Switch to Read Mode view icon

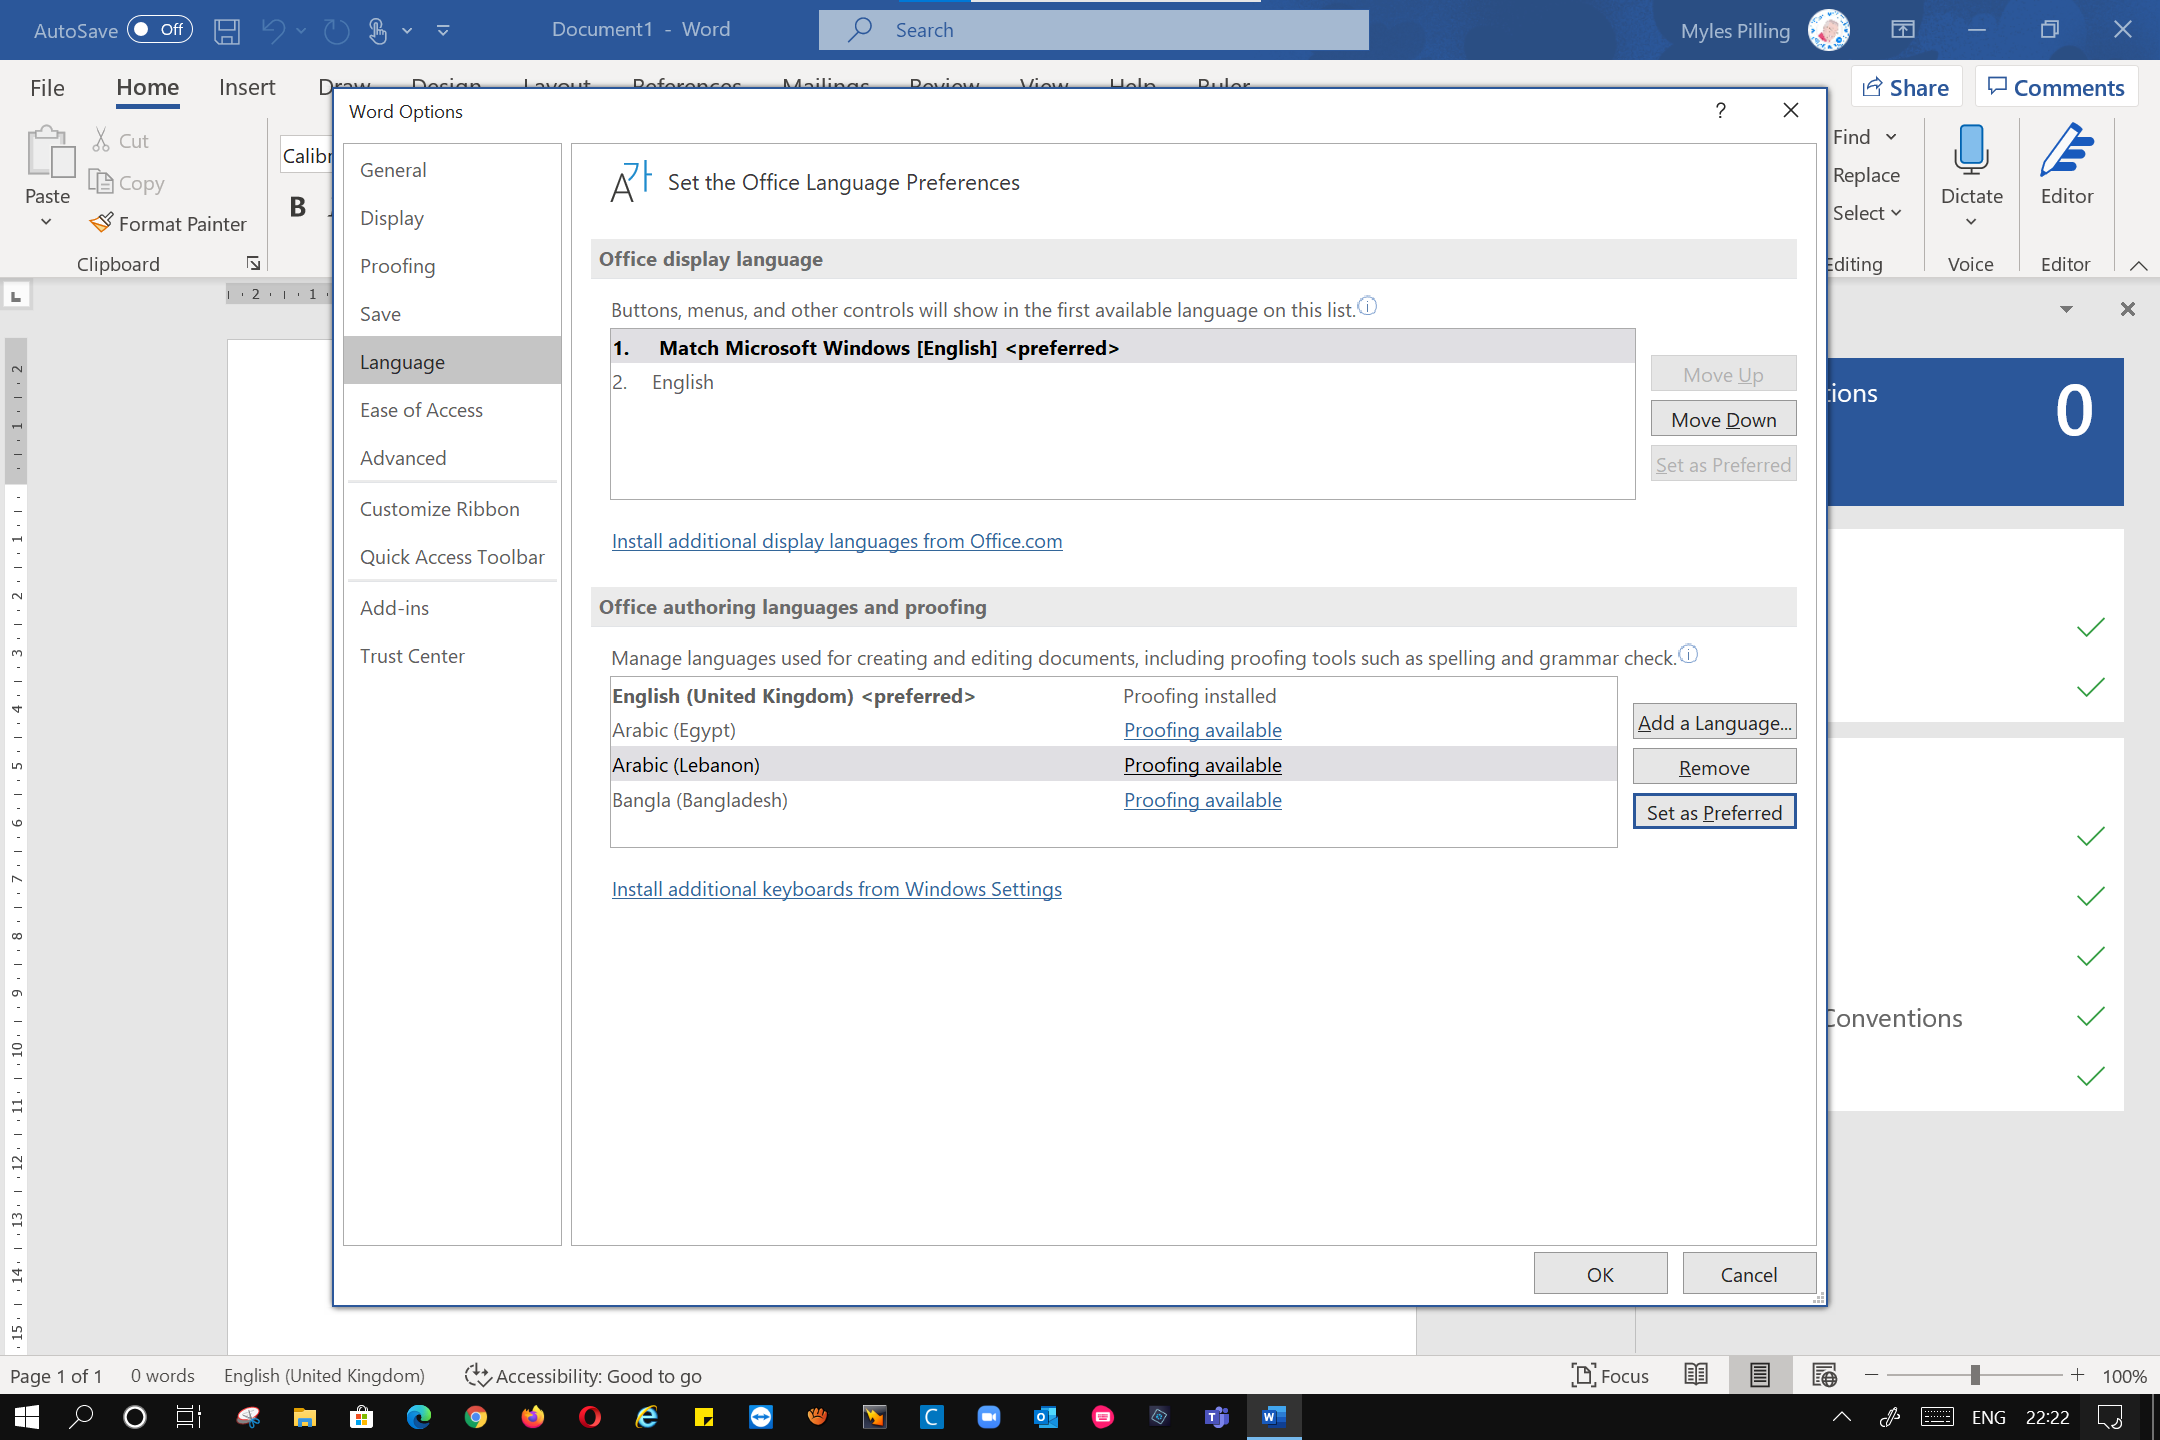click(1696, 1376)
